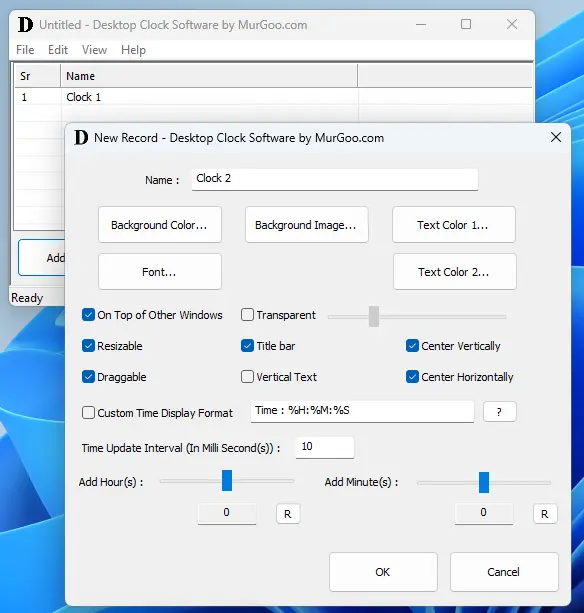
Task: Enable Vertical Text checkbox
Action: coord(247,377)
